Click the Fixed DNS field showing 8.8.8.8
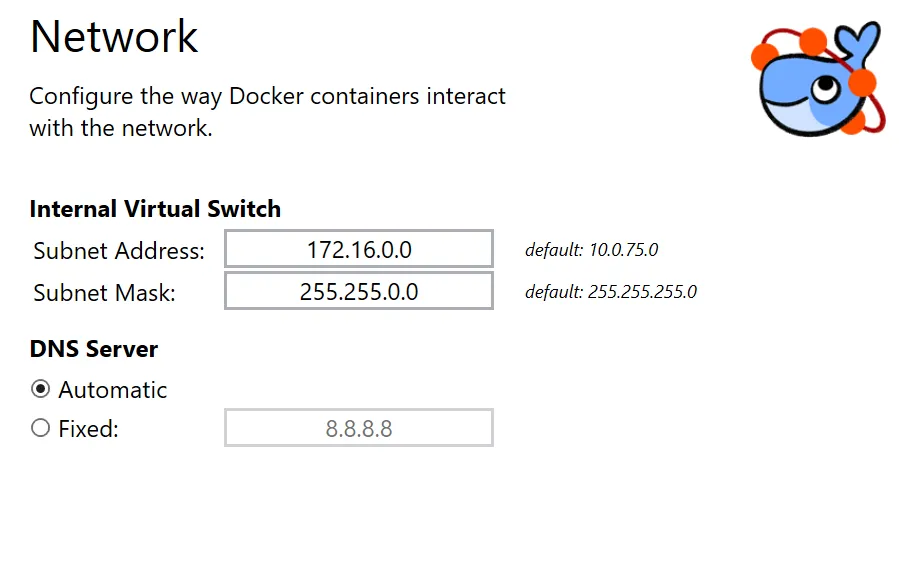This screenshot has height=566, width=899. click(x=359, y=429)
